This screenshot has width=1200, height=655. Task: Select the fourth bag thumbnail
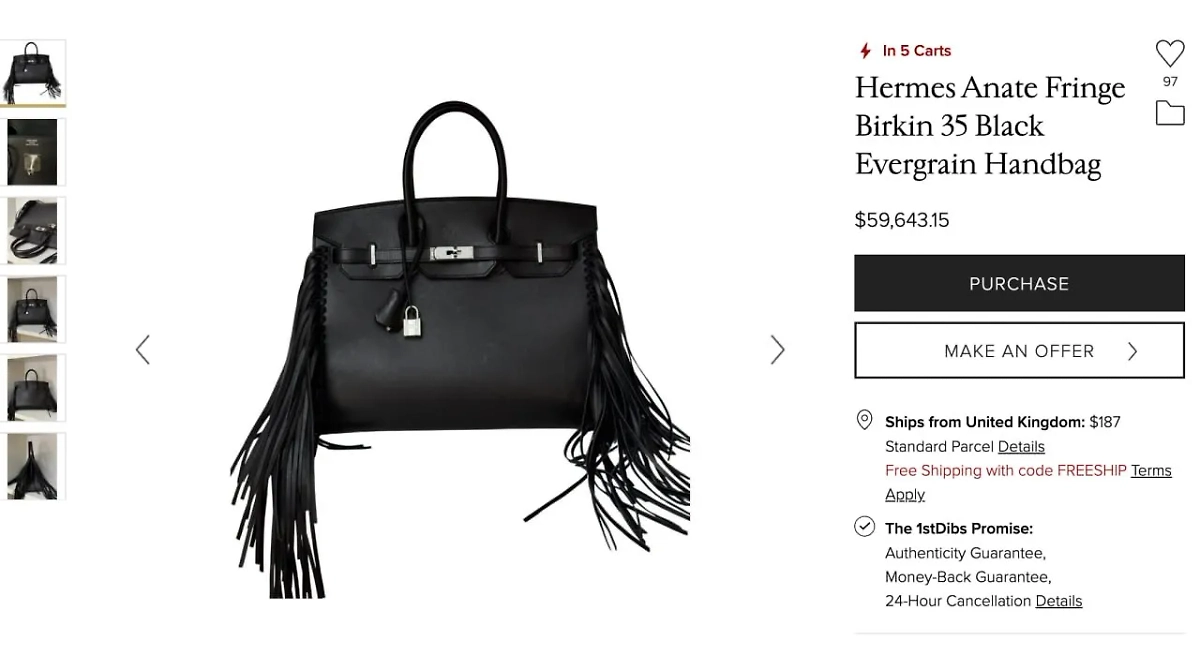point(32,310)
